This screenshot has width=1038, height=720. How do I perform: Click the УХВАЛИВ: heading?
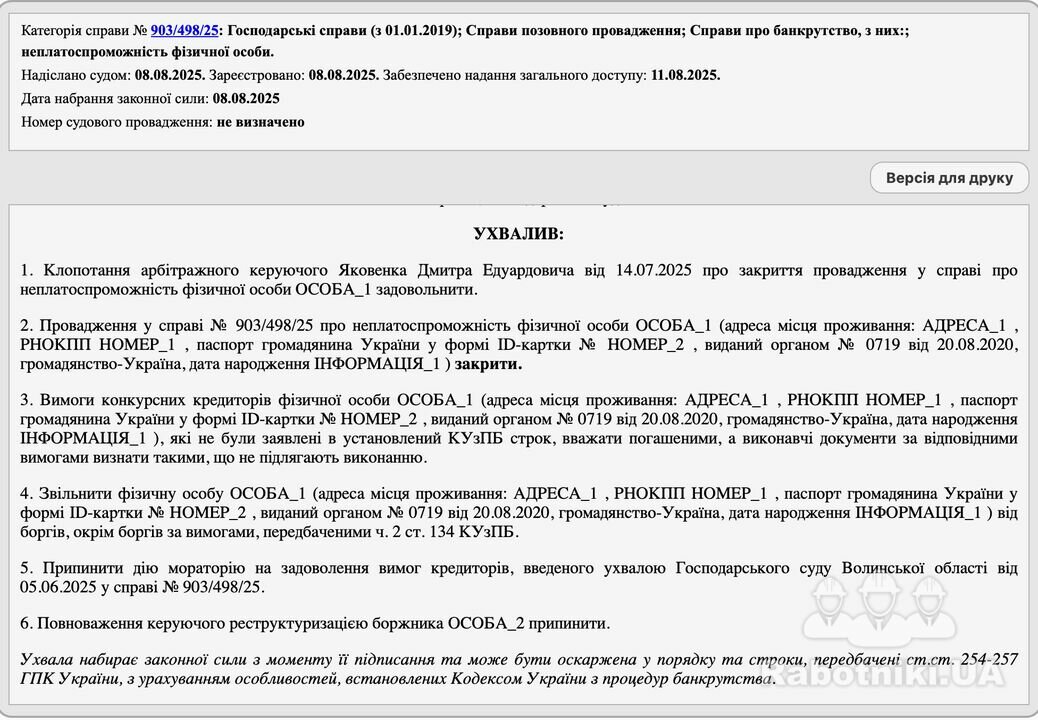(x=518, y=233)
